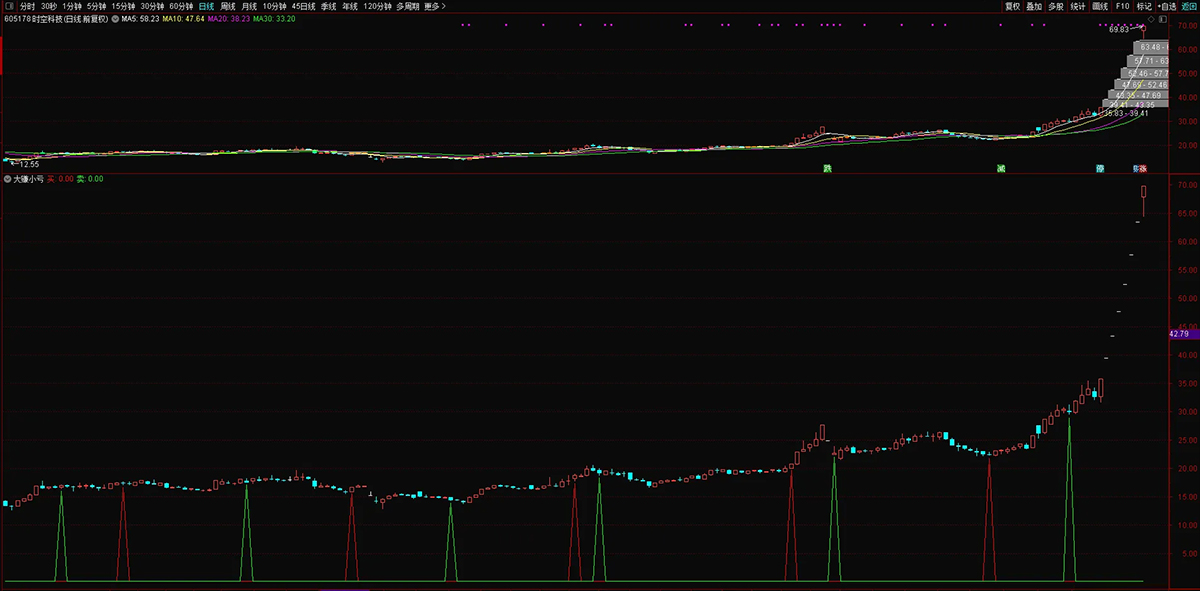Click the 69.83 high price label

[1118, 30]
